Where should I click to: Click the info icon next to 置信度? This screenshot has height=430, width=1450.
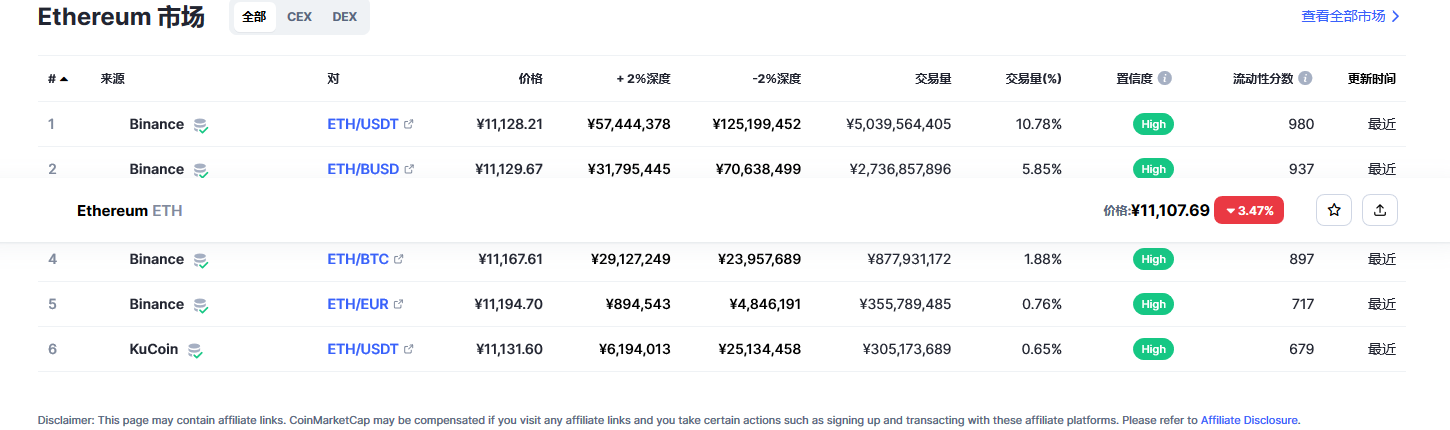[x=1165, y=78]
